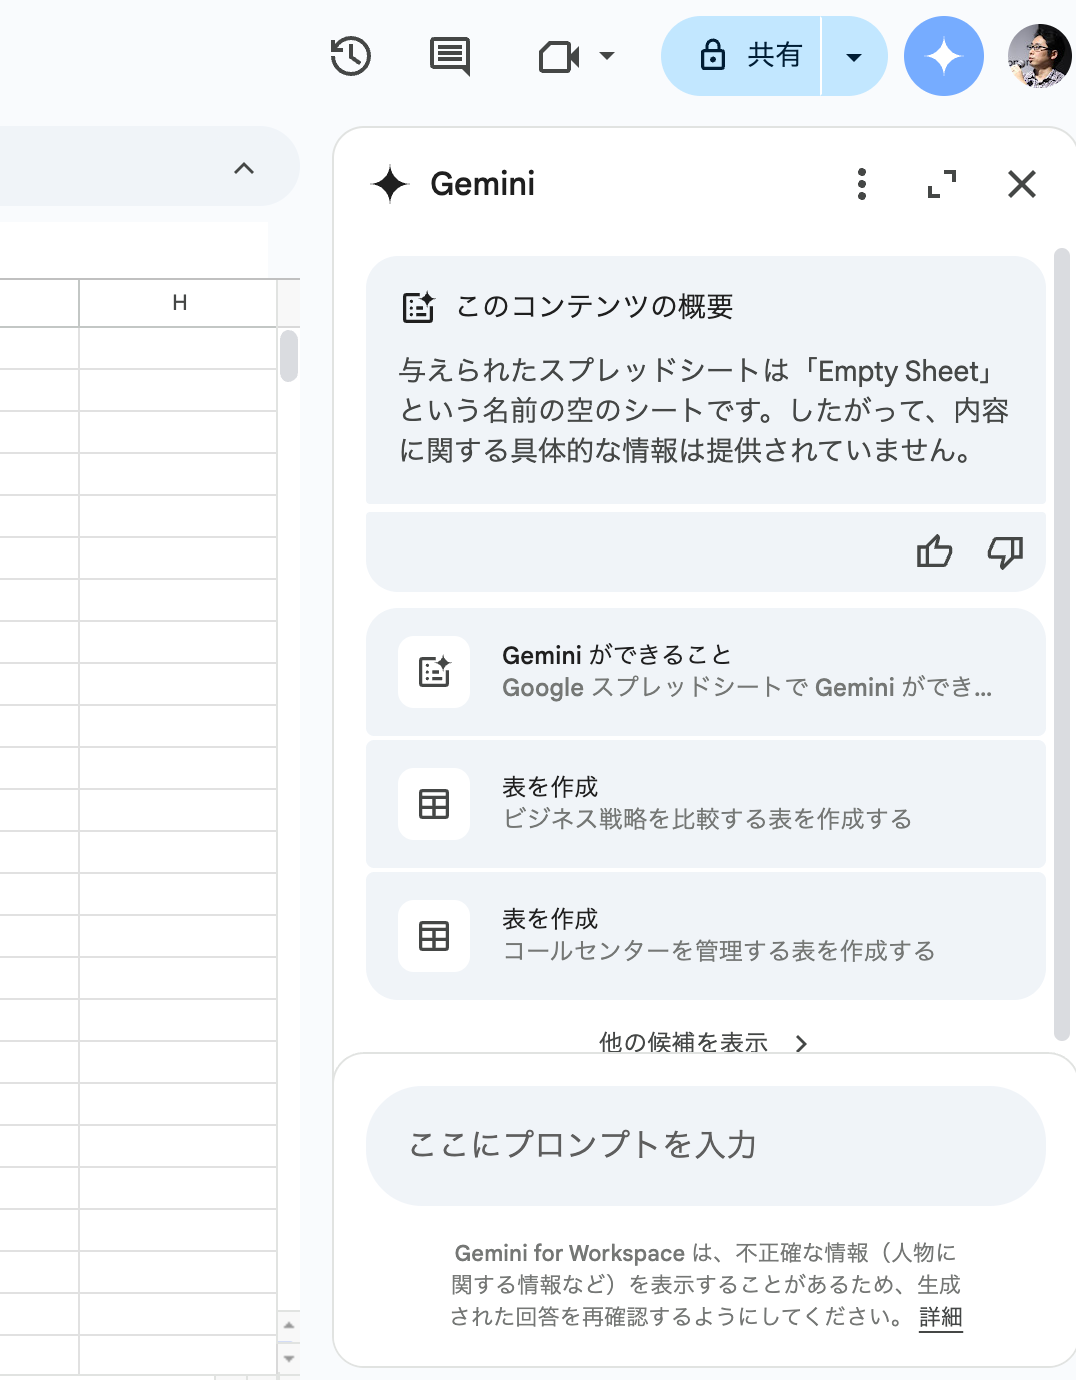Show more suggestions via 他の候補を表示
The width and height of the screenshot is (1076, 1380).
pos(703,1042)
